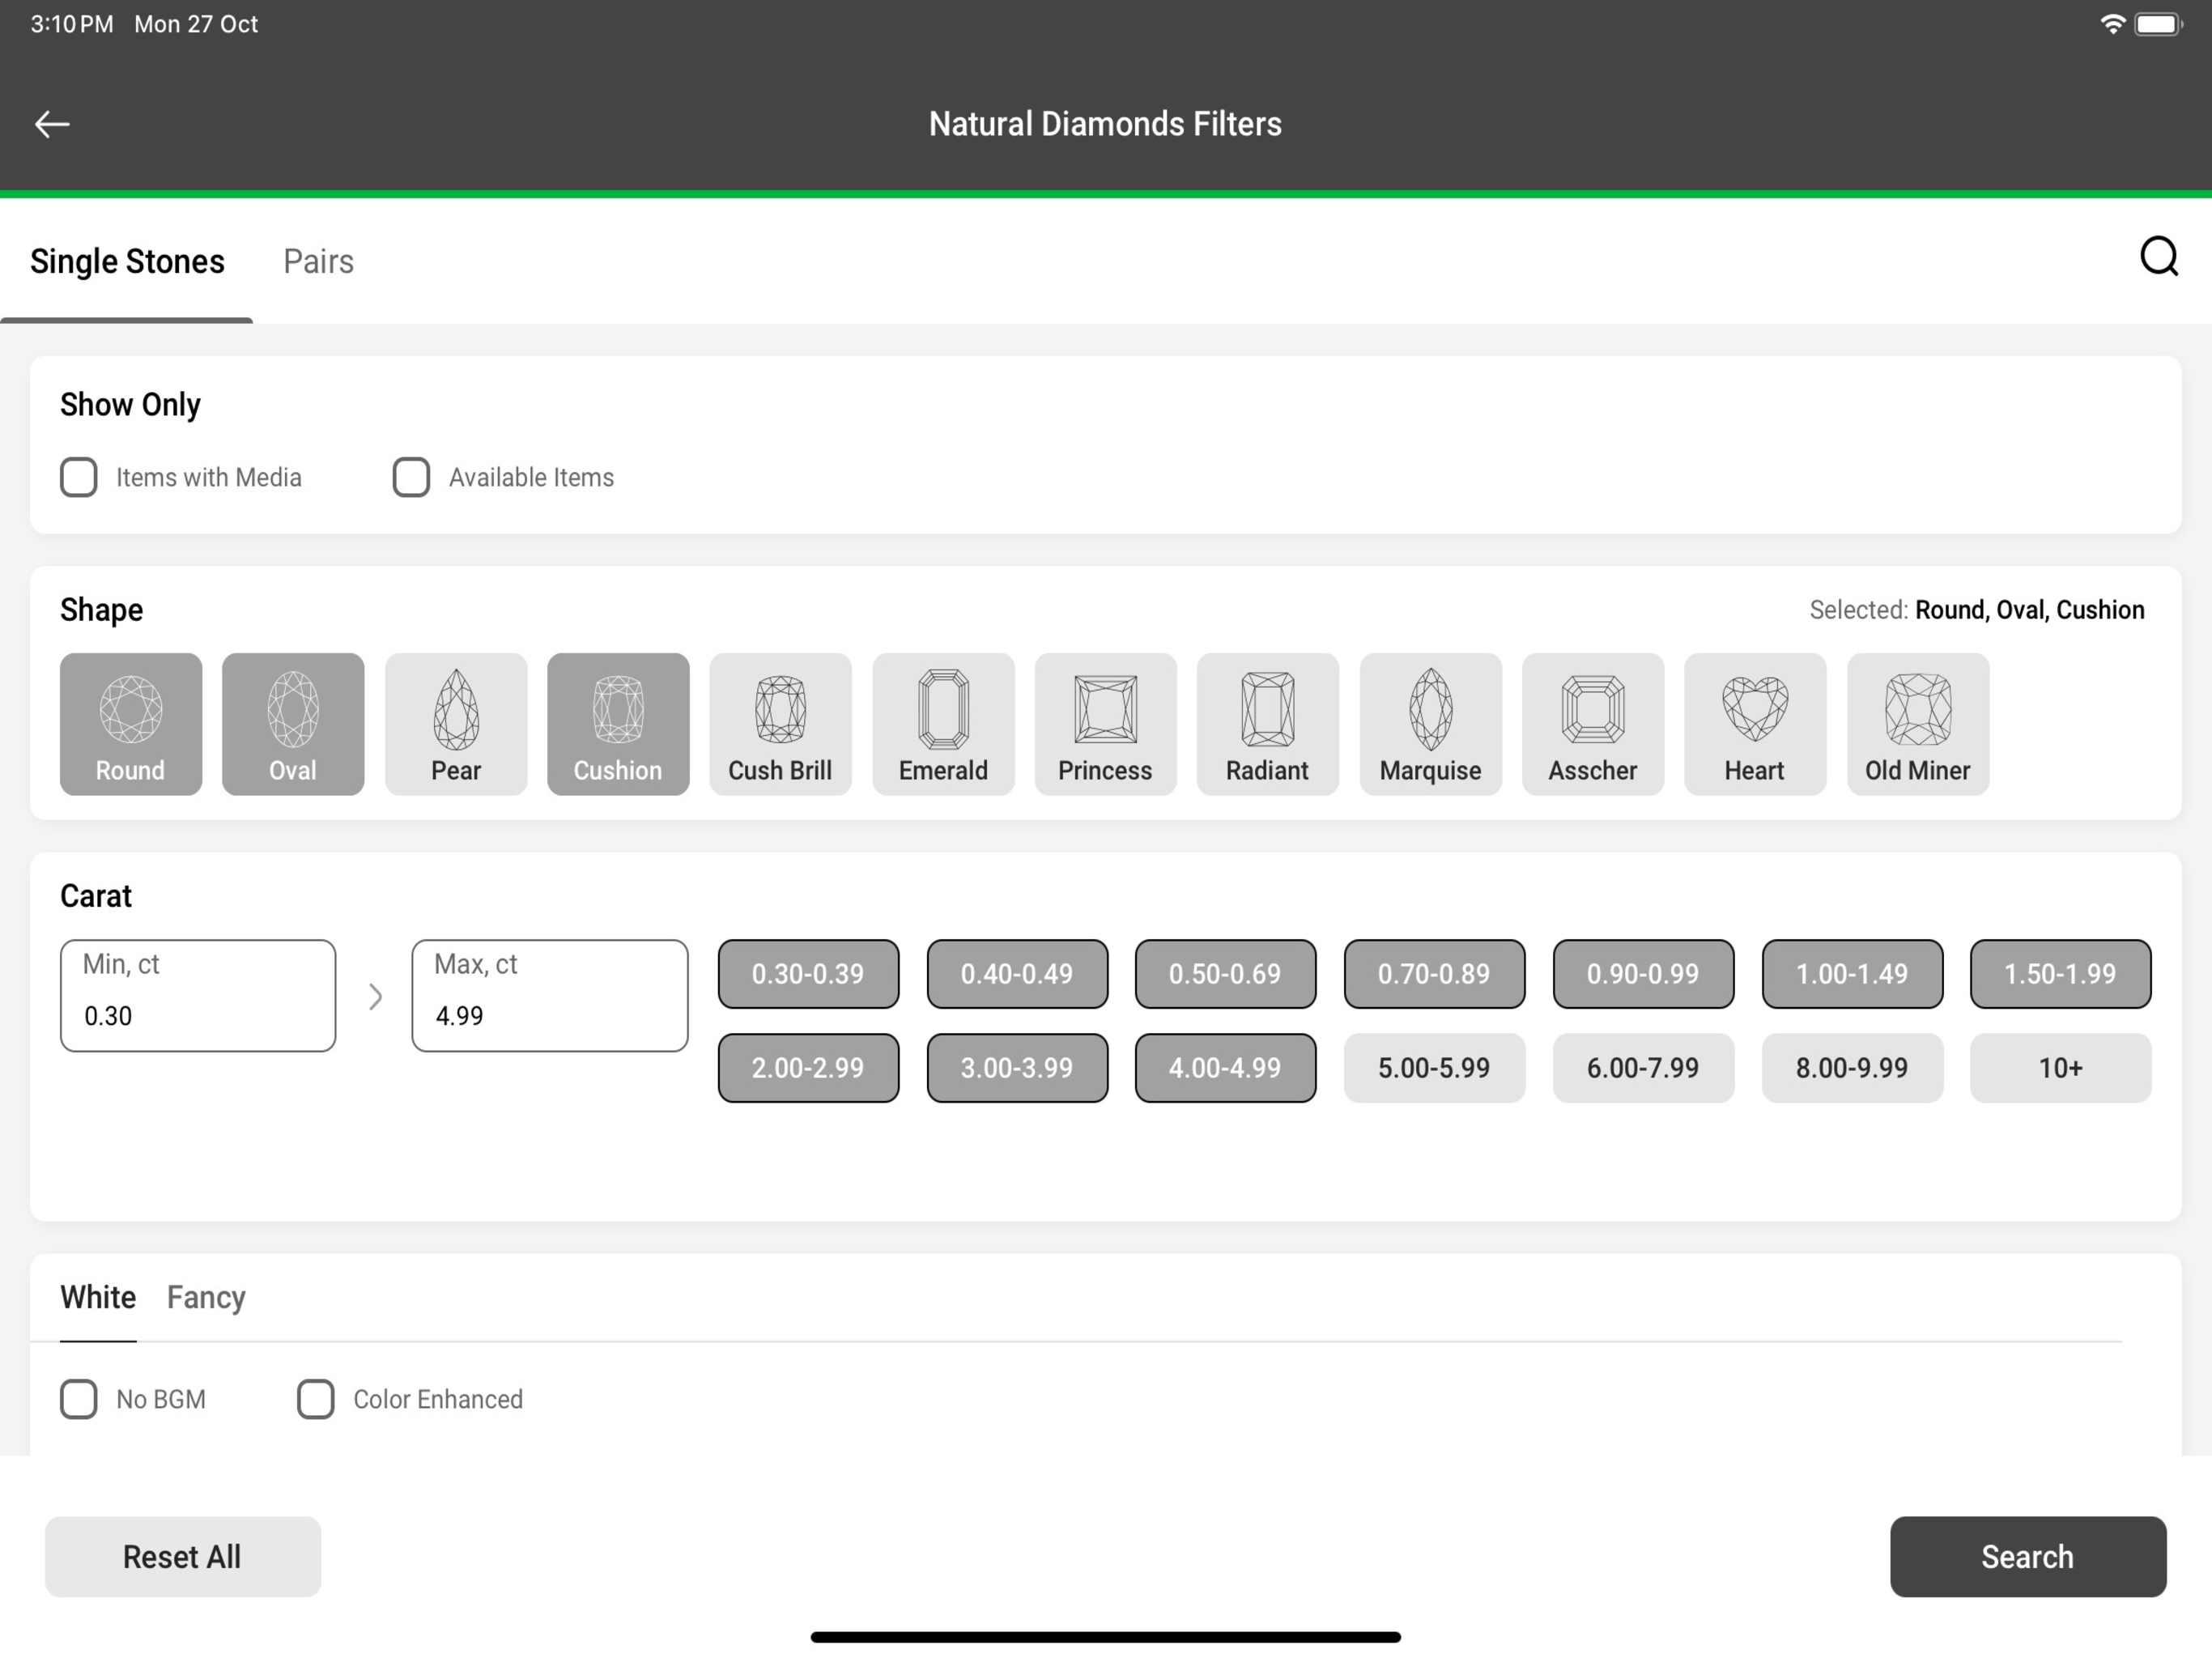Viewport: 2212px width, 1658px height.
Task: Open the Pairs tab
Action: click(318, 262)
